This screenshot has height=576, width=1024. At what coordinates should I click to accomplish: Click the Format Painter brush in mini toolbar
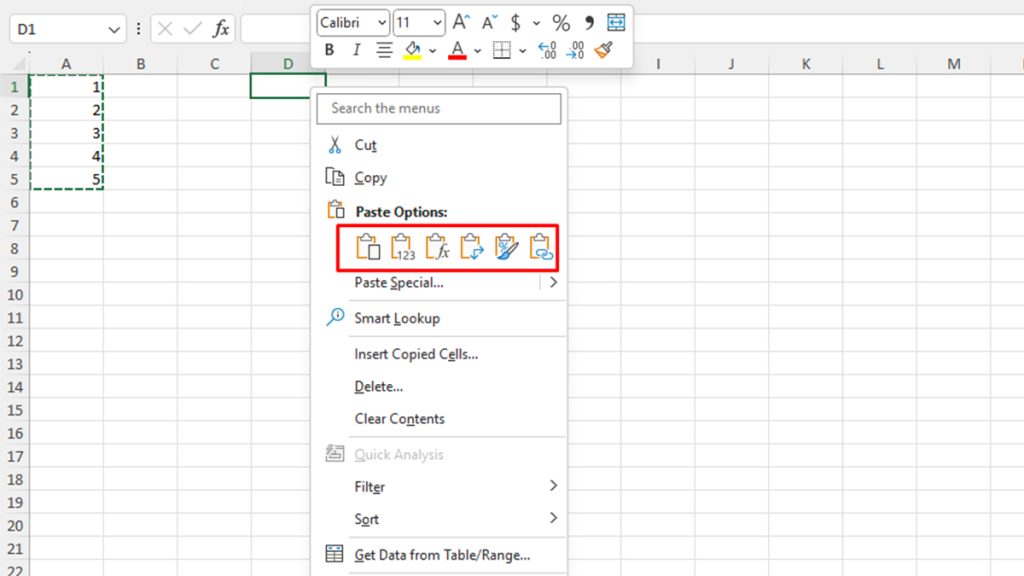[603, 50]
